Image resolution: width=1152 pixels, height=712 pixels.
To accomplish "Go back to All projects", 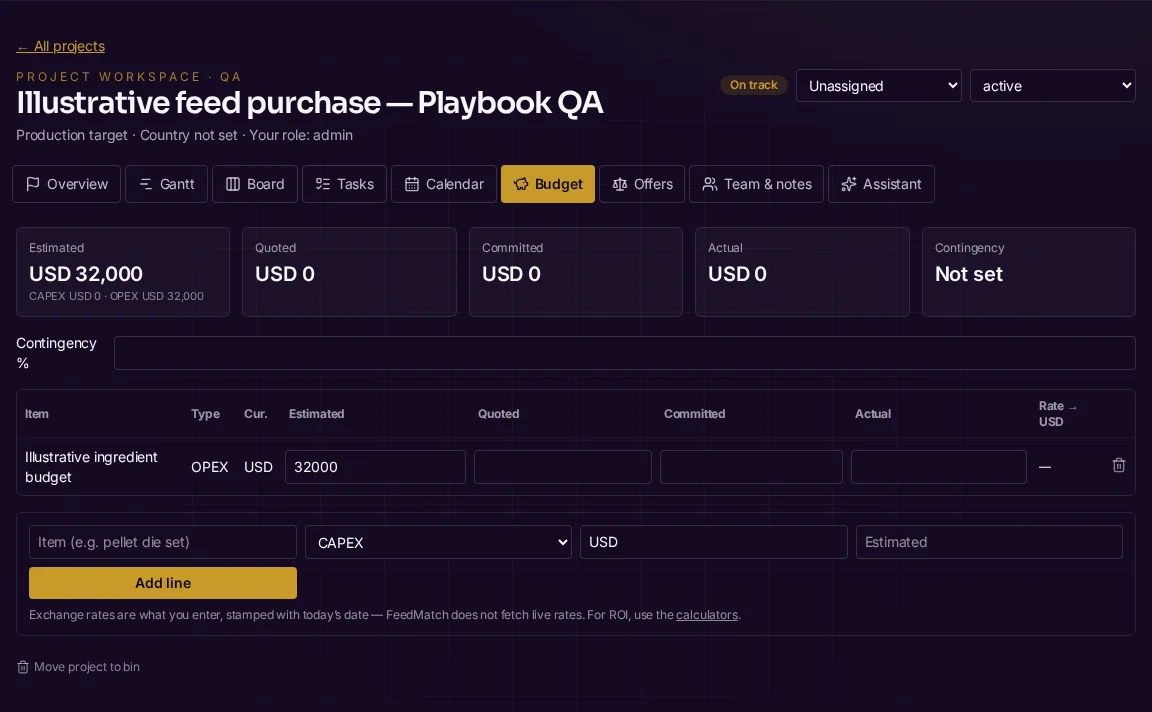I will tap(61, 46).
